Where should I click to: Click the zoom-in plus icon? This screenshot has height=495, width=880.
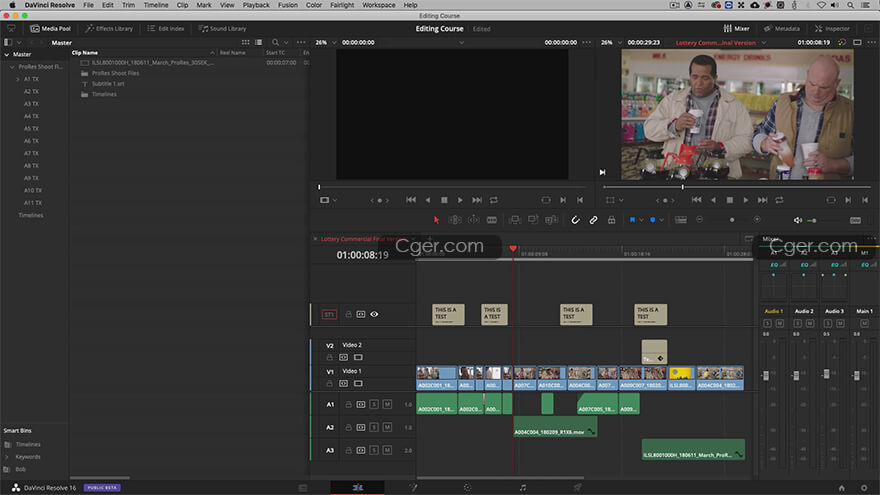757,220
